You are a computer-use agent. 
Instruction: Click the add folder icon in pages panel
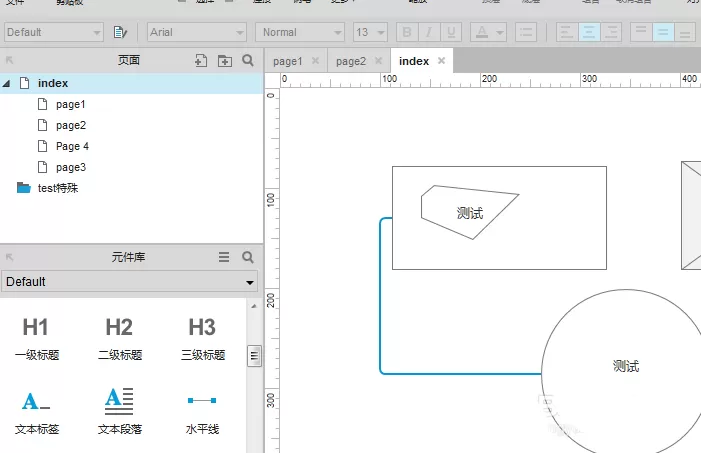(224, 60)
